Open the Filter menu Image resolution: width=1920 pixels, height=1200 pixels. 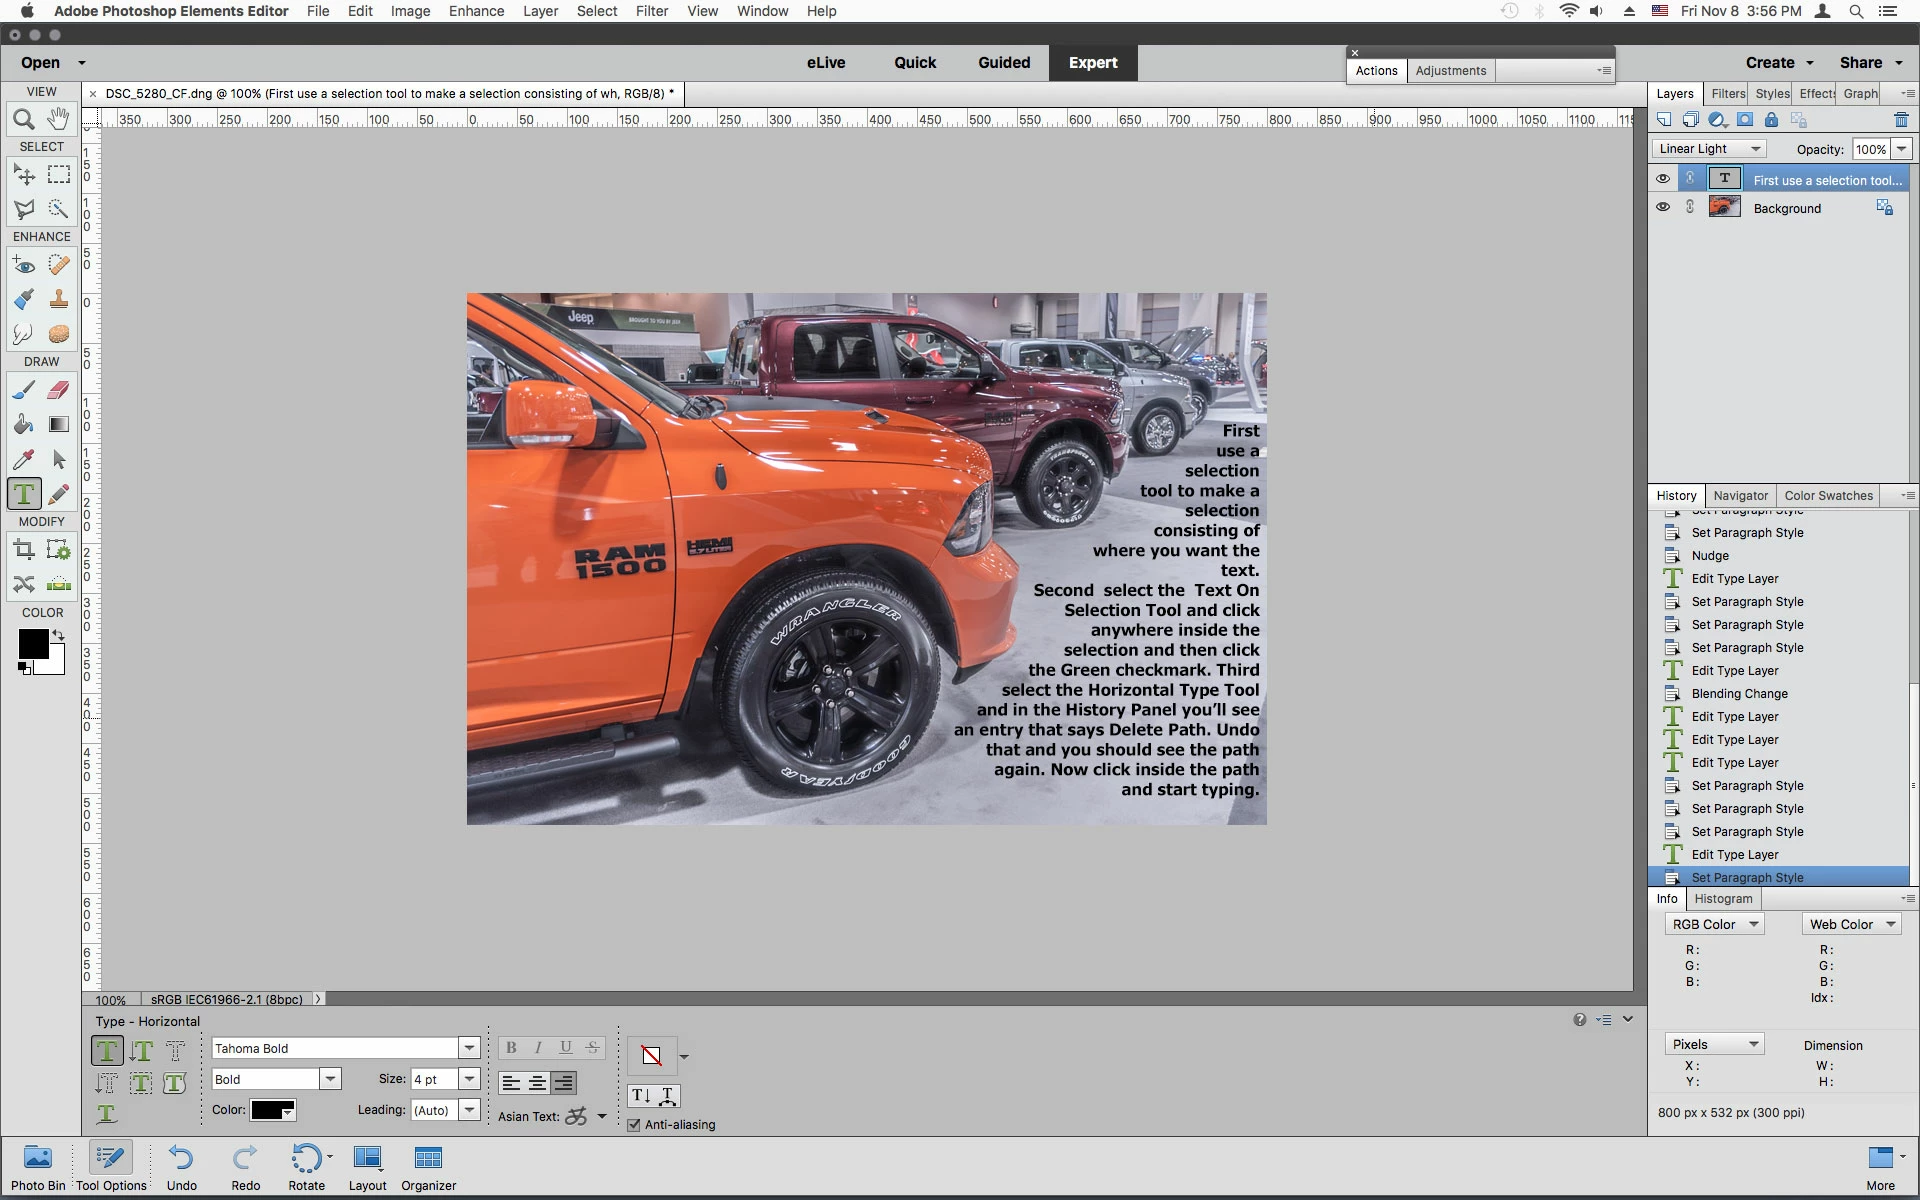[x=651, y=11]
